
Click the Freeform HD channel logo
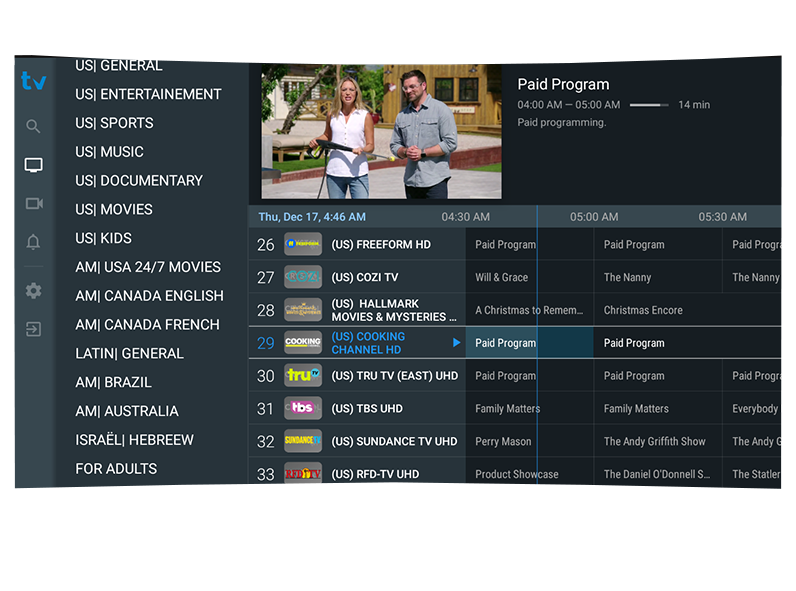(x=303, y=244)
